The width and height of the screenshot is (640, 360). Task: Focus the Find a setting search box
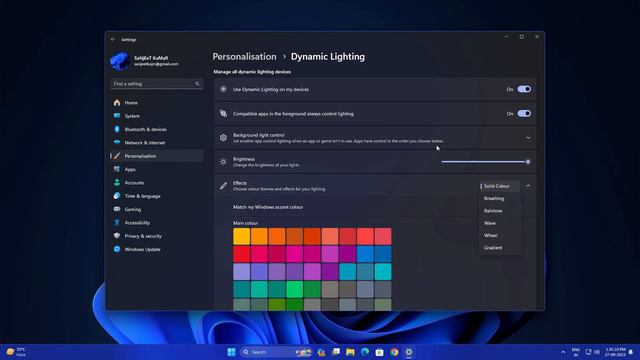click(157, 84)
